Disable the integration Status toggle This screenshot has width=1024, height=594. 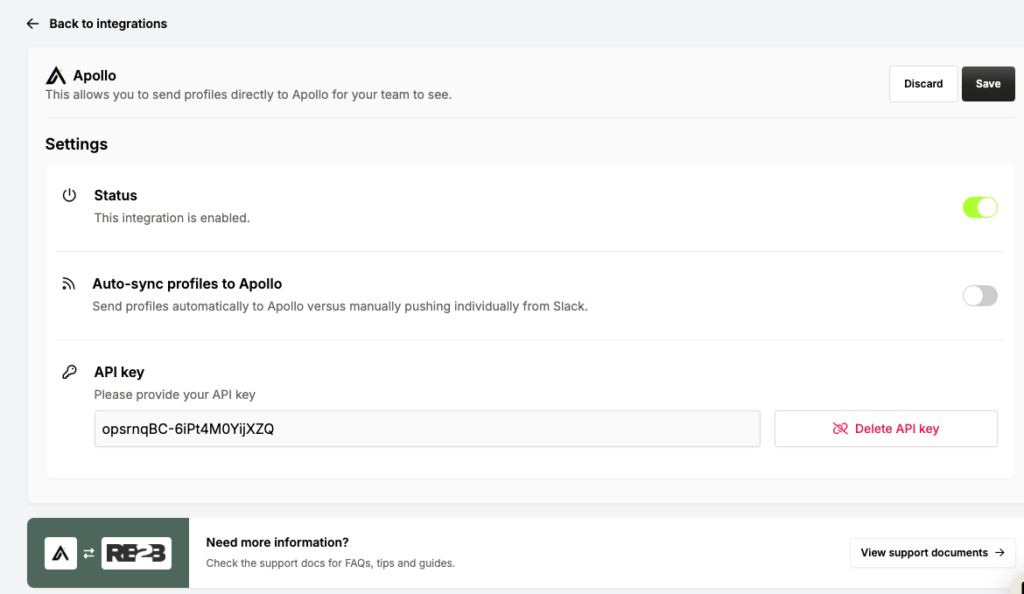[979, 207]
